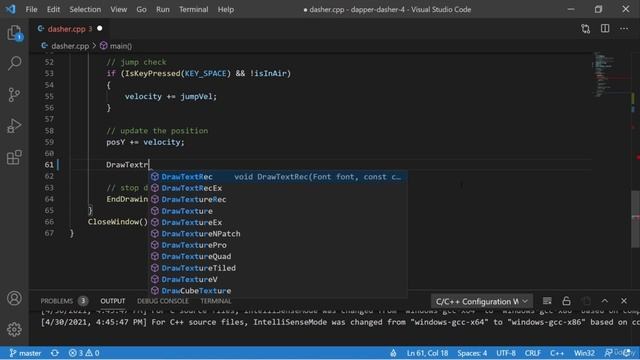Screen dimensions: 640x360
Task: Select DrawTextRecEx suggestion
Action: pos(278,188)
